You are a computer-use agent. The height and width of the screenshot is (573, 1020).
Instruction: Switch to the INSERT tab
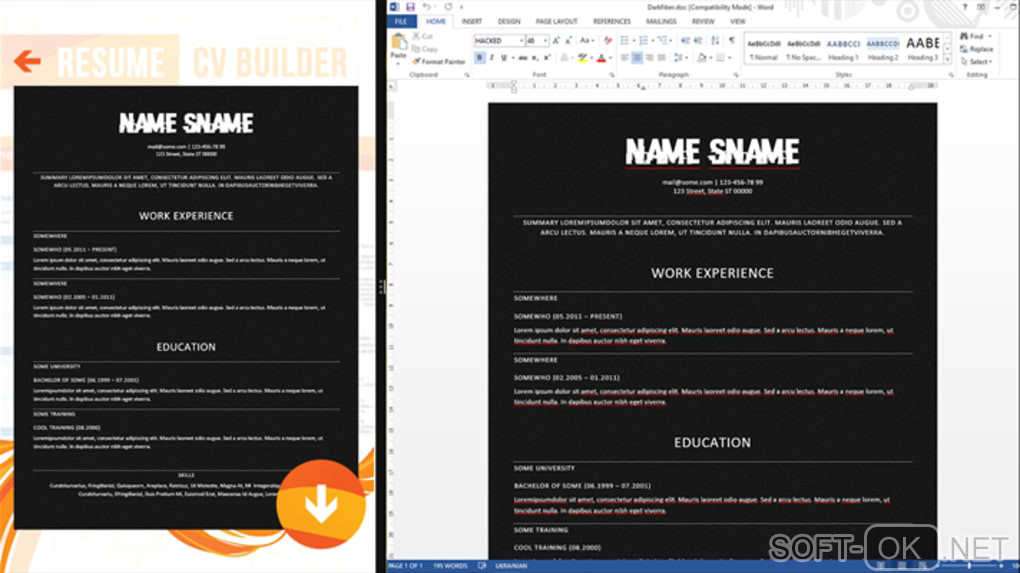472,21
